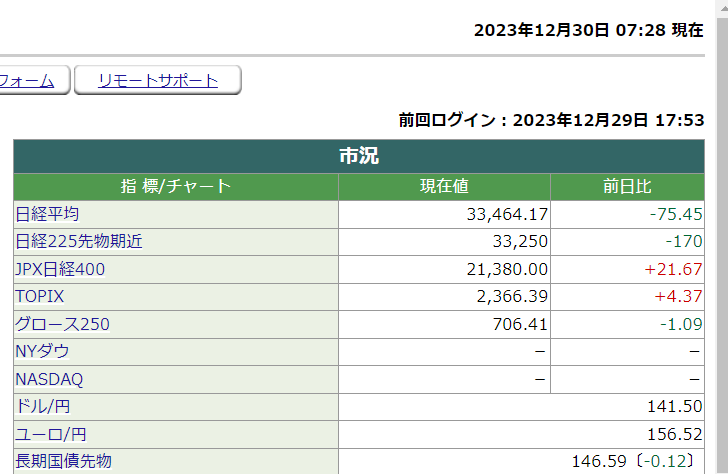Open the 日経225先物期近 indicator link

point(79,241)
